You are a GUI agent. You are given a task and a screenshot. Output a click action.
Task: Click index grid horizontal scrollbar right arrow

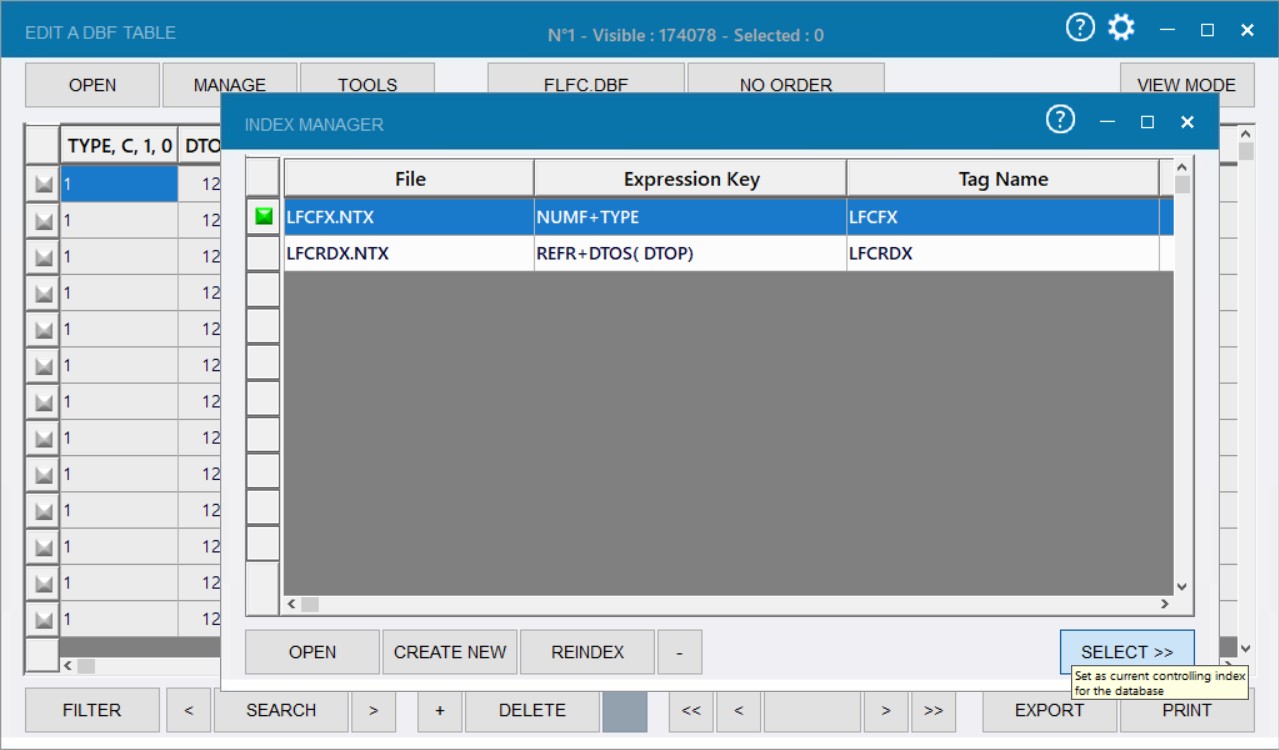pos(1165,604)
